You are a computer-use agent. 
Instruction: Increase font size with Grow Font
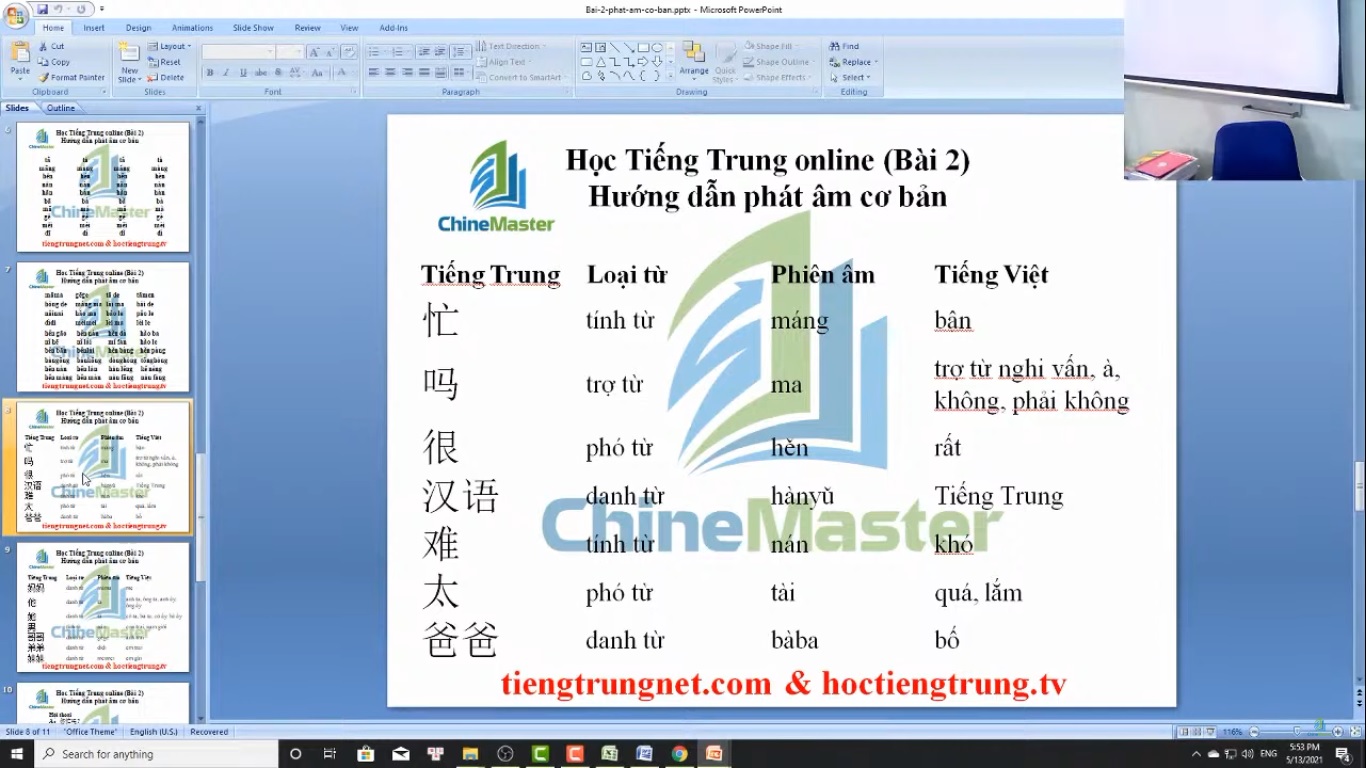314,51
